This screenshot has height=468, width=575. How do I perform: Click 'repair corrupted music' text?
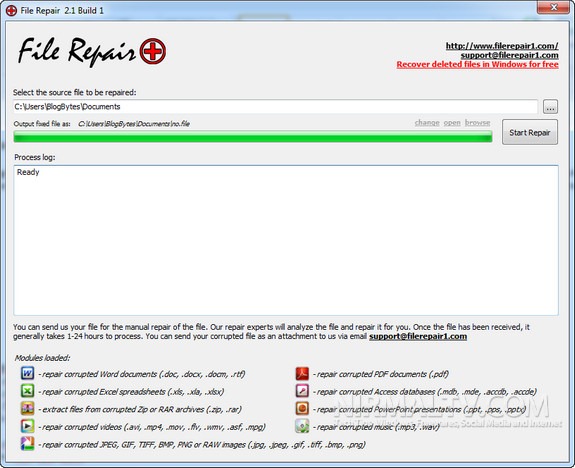[x=376, y=427]
